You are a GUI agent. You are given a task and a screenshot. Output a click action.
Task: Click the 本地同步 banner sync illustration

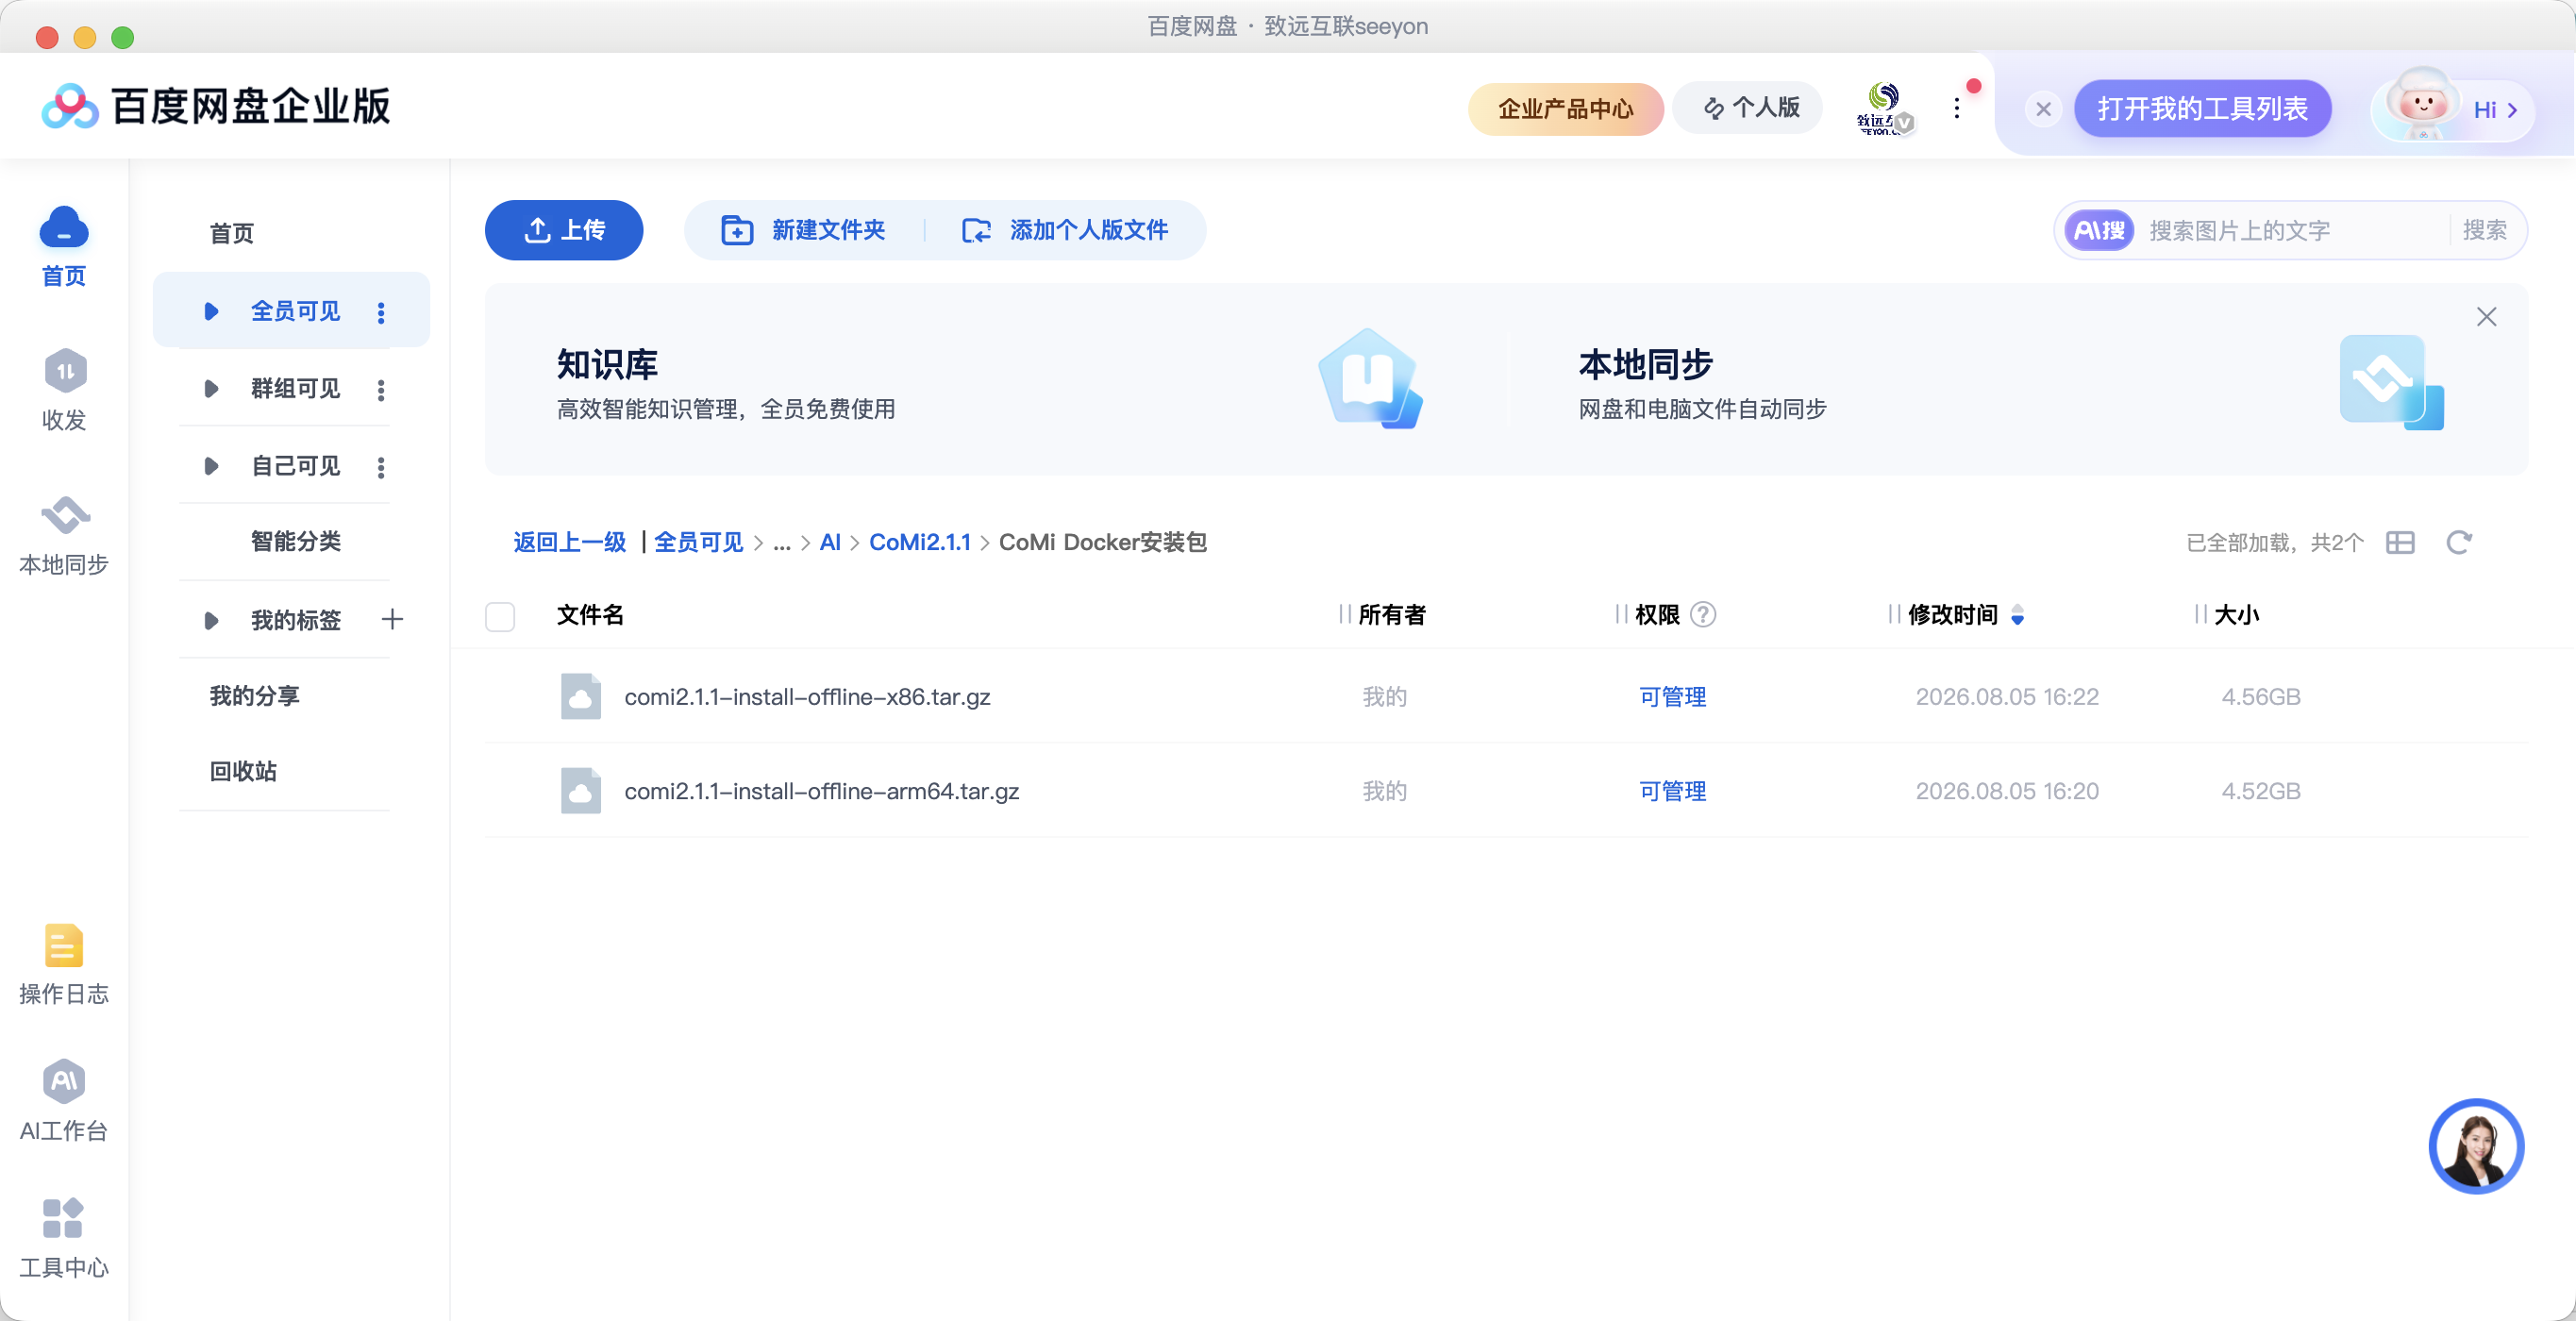tap(2391, 382)
